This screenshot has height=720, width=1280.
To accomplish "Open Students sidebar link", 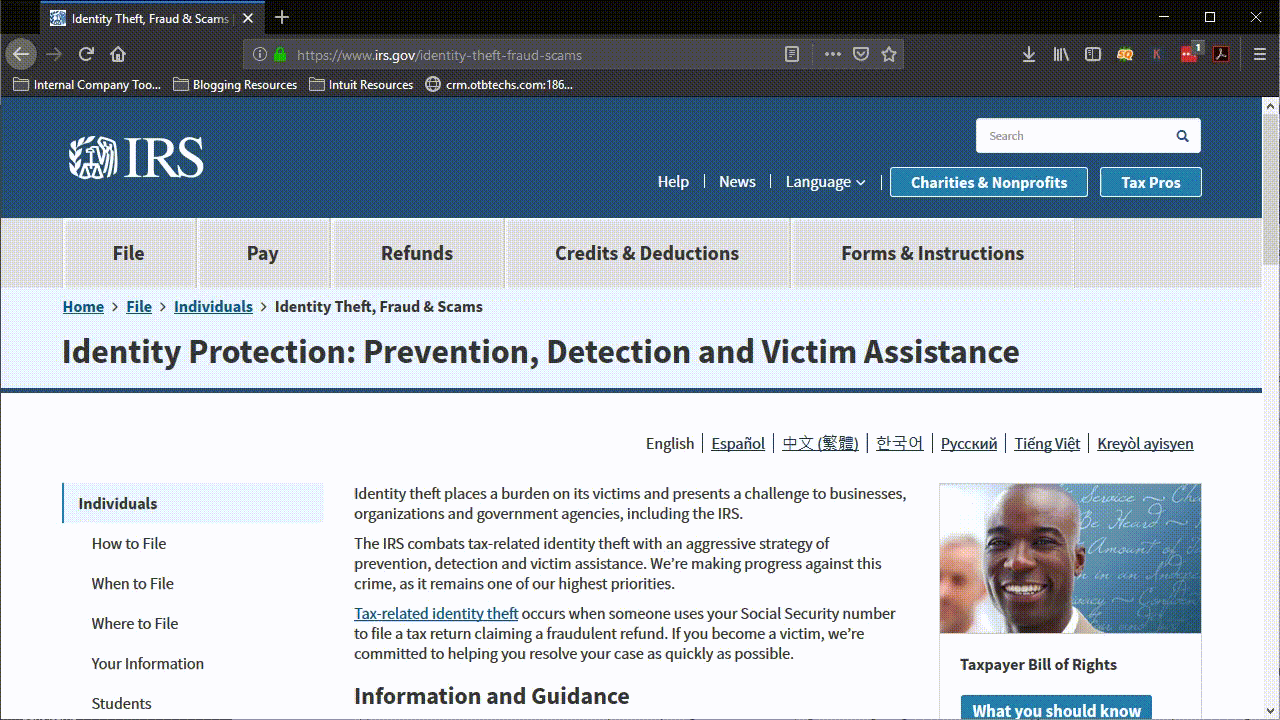I will click(122, 704).
